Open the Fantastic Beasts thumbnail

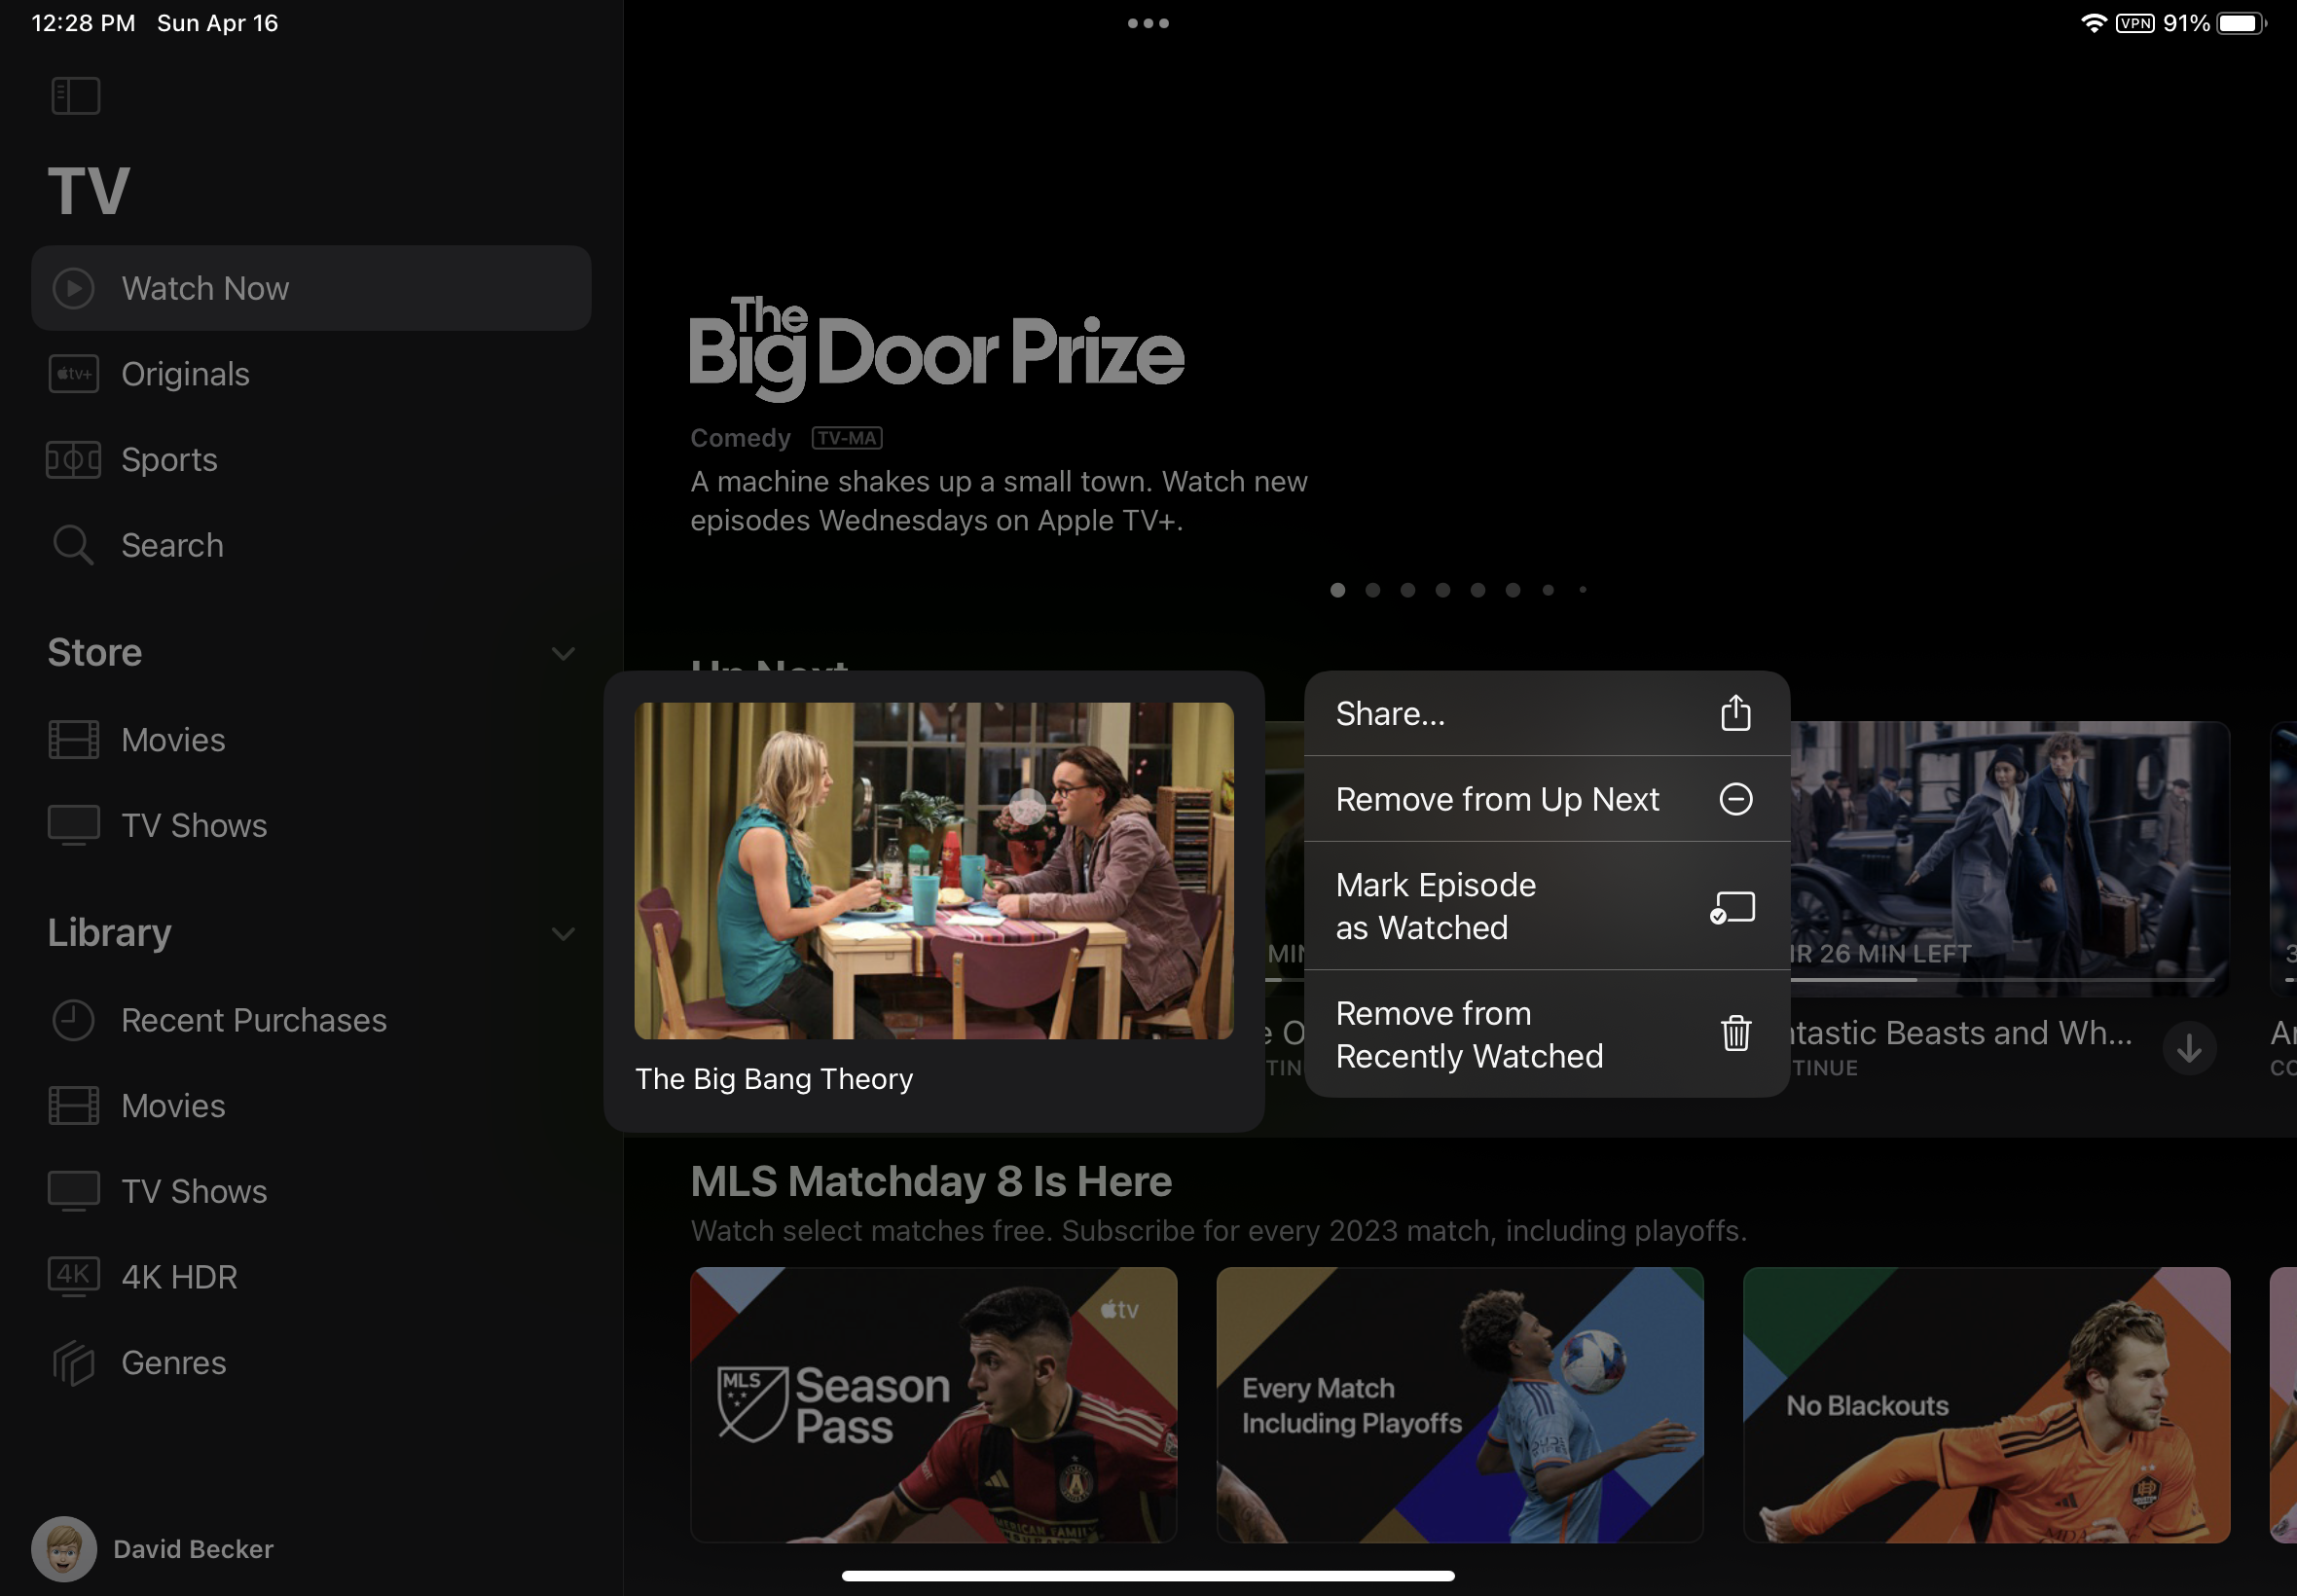[2009, 858]
